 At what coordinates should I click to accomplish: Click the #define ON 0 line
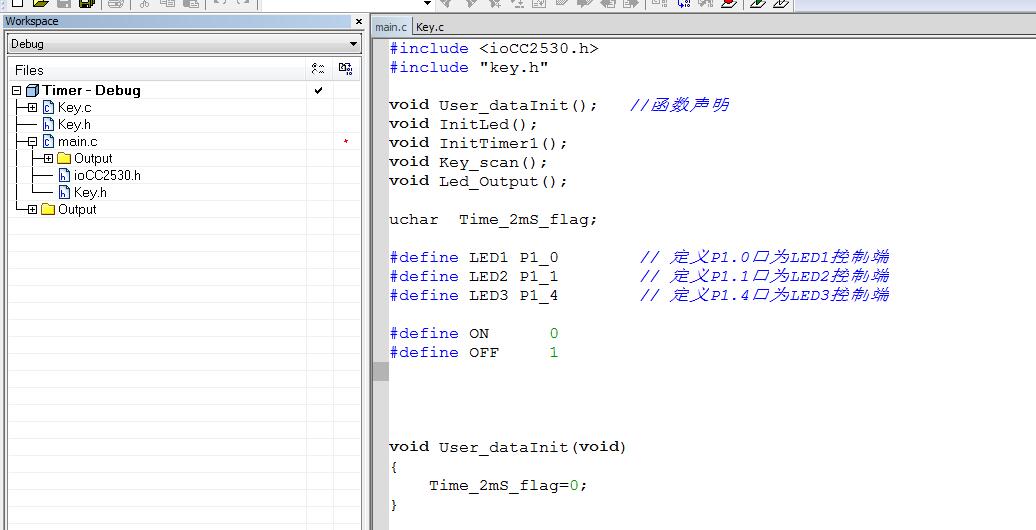474,333
